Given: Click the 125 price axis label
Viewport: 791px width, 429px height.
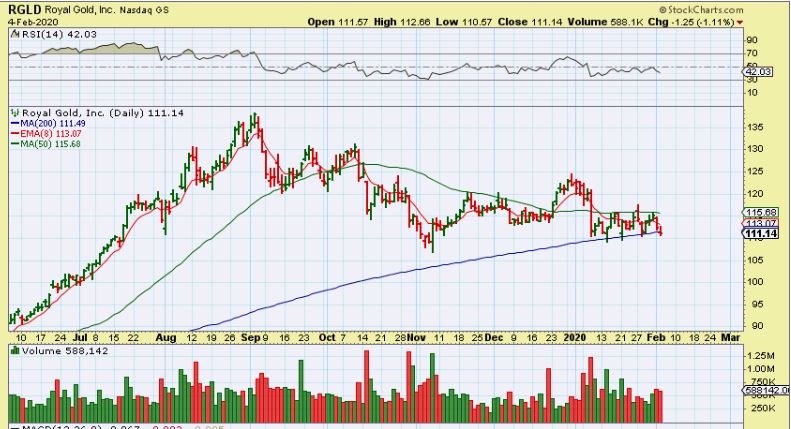Looking at the screenshot, I should [x=754, y=172].
